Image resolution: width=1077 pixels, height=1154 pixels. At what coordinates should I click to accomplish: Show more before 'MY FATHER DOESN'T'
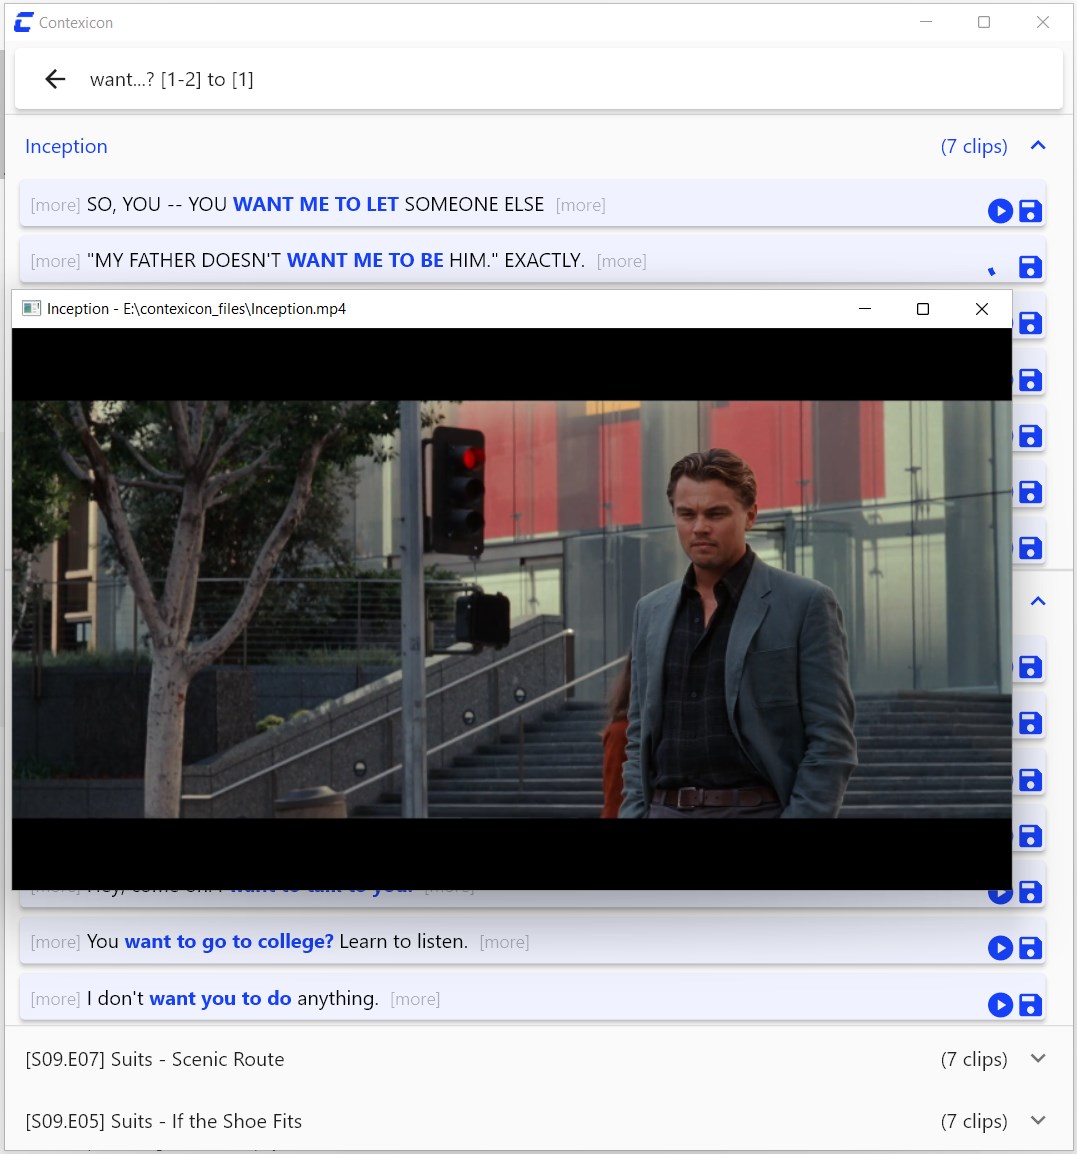tap(55, 261)
